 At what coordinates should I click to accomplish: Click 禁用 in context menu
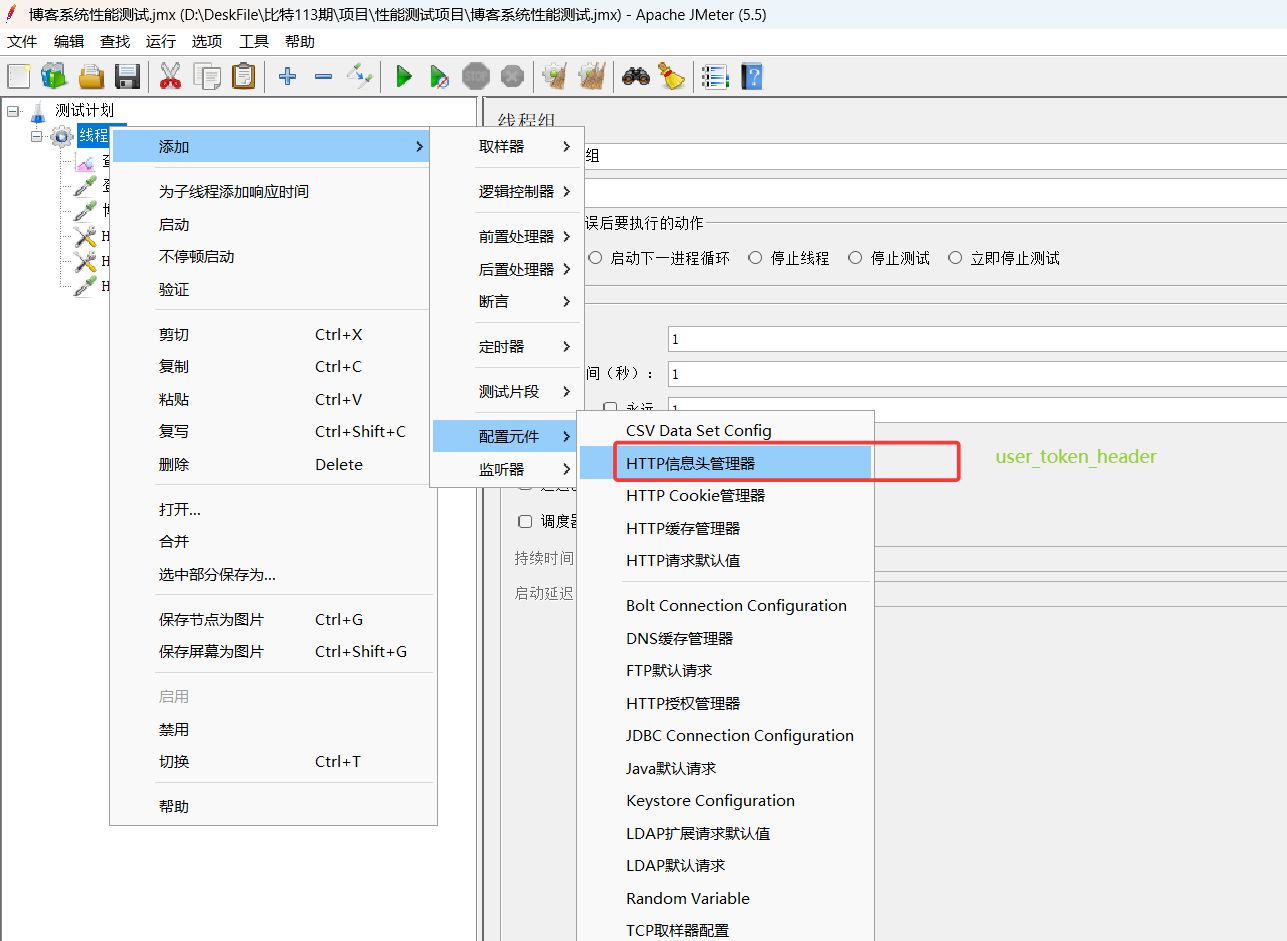pyautogui.click(x=273, y=729)
